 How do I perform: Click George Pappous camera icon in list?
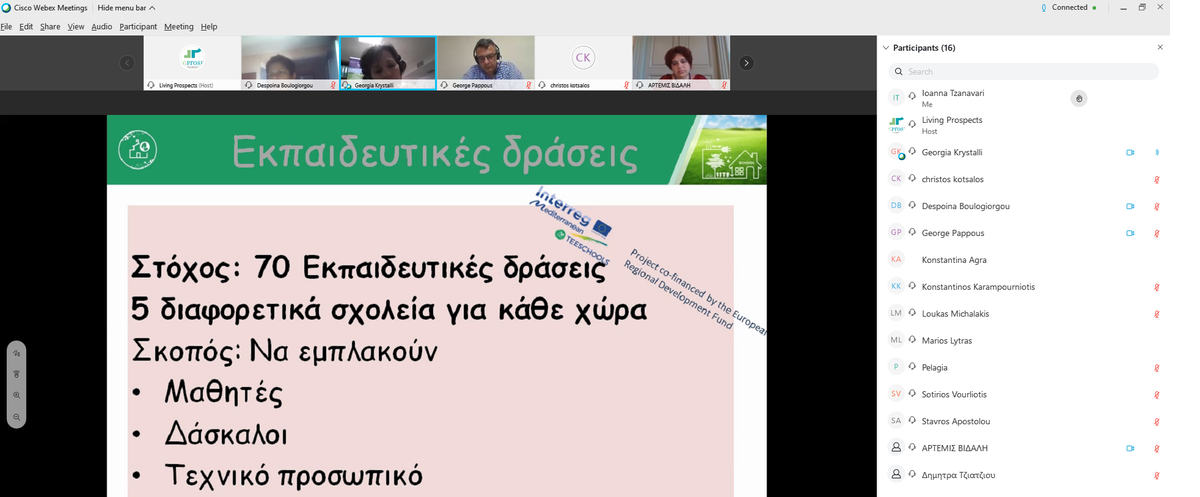coord(1130,233)
